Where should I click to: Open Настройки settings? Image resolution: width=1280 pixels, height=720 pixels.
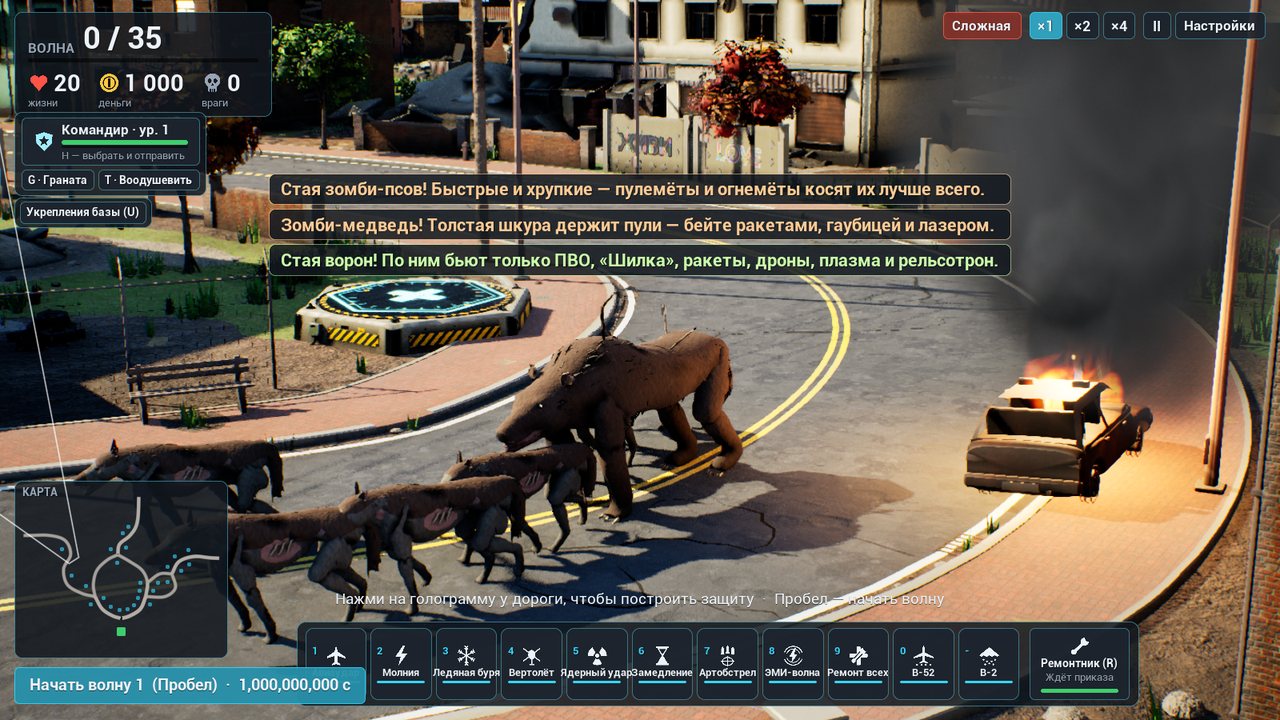[x=1220, y=26]
